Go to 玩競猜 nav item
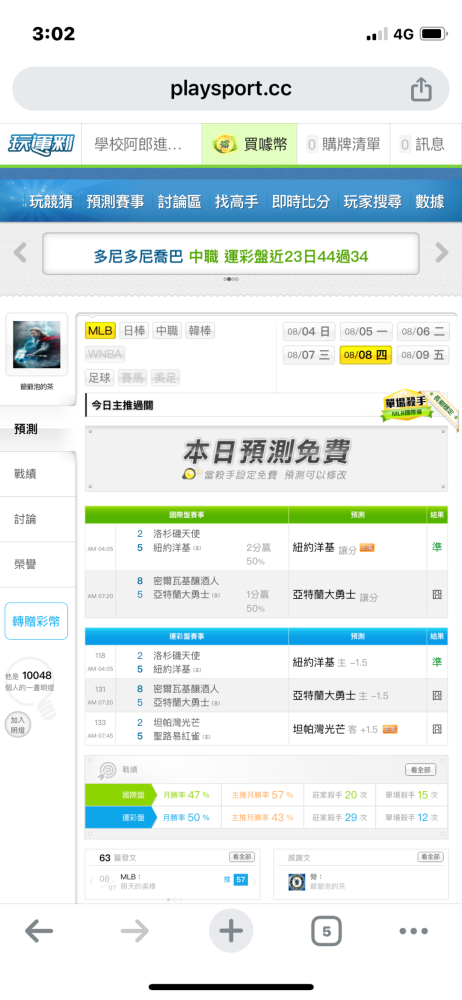The width and height of the screenshot is (462, 1000). (x=51, y=202)
